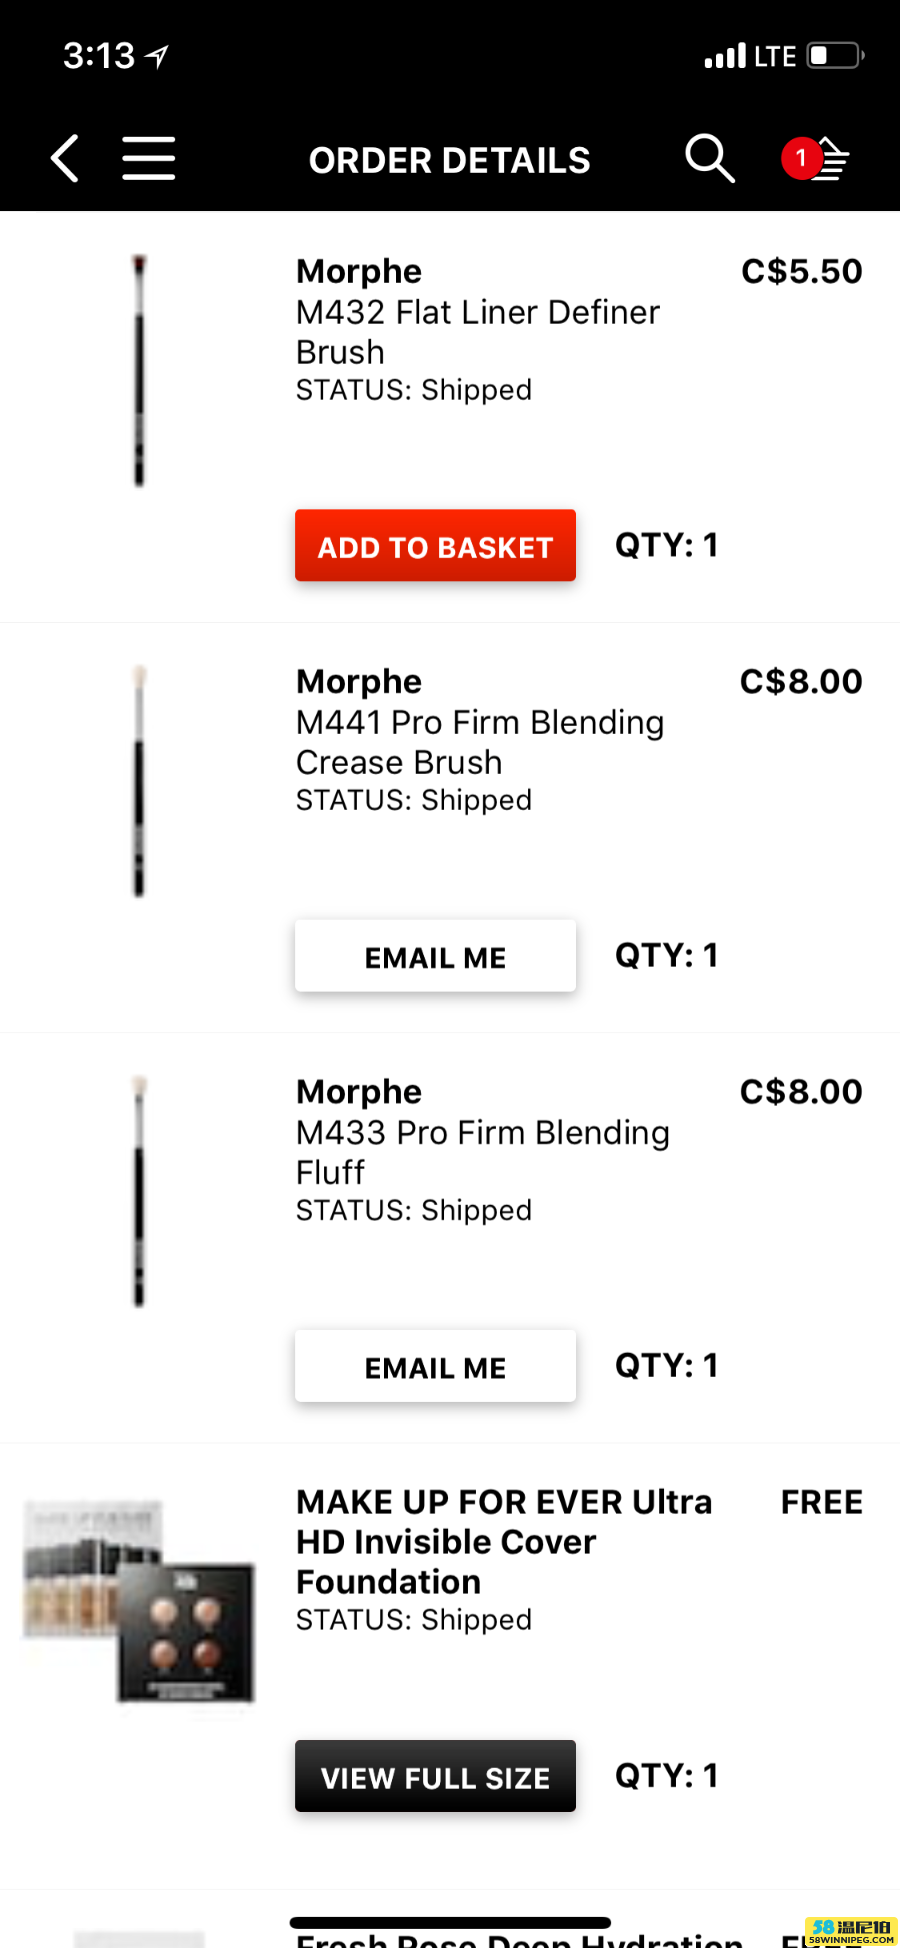Tap the LTE signal status indicator
The image size is (900, 1948).
[750, 56]
